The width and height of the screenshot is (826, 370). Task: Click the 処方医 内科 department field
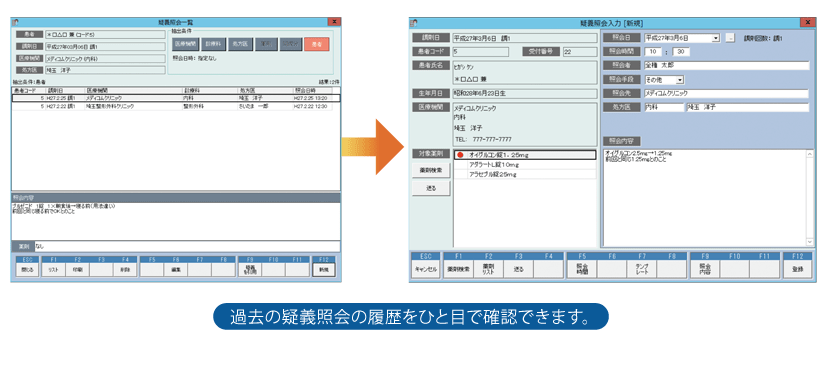click(x=663, y=108)
